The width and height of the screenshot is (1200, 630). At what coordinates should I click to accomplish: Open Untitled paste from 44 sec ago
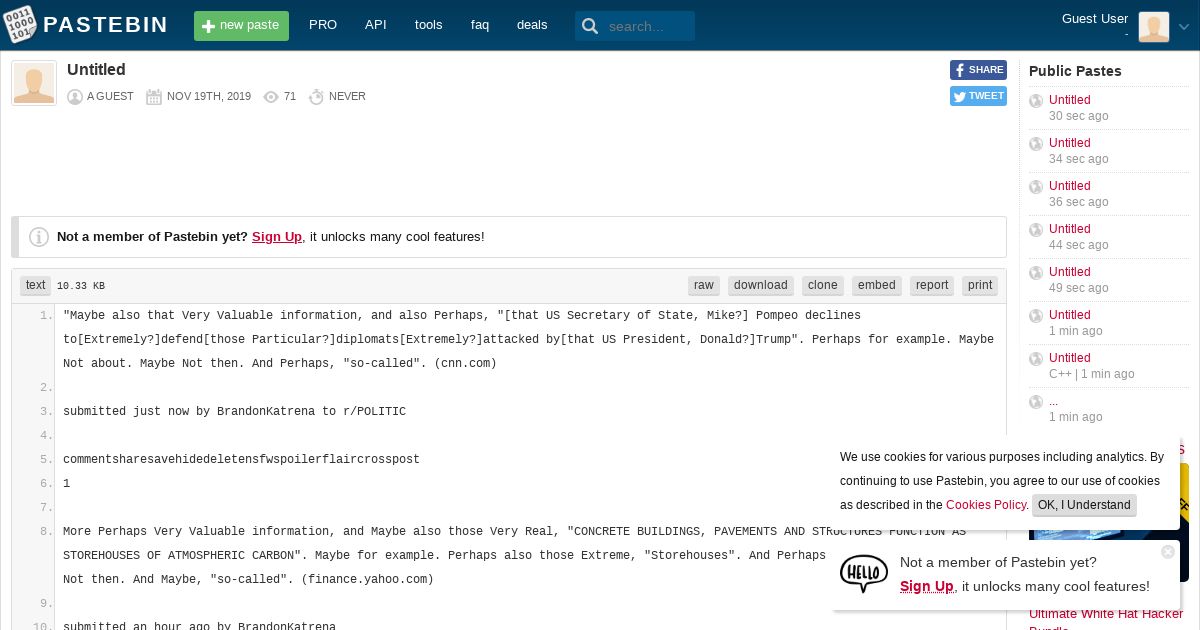coord(1069,229)
